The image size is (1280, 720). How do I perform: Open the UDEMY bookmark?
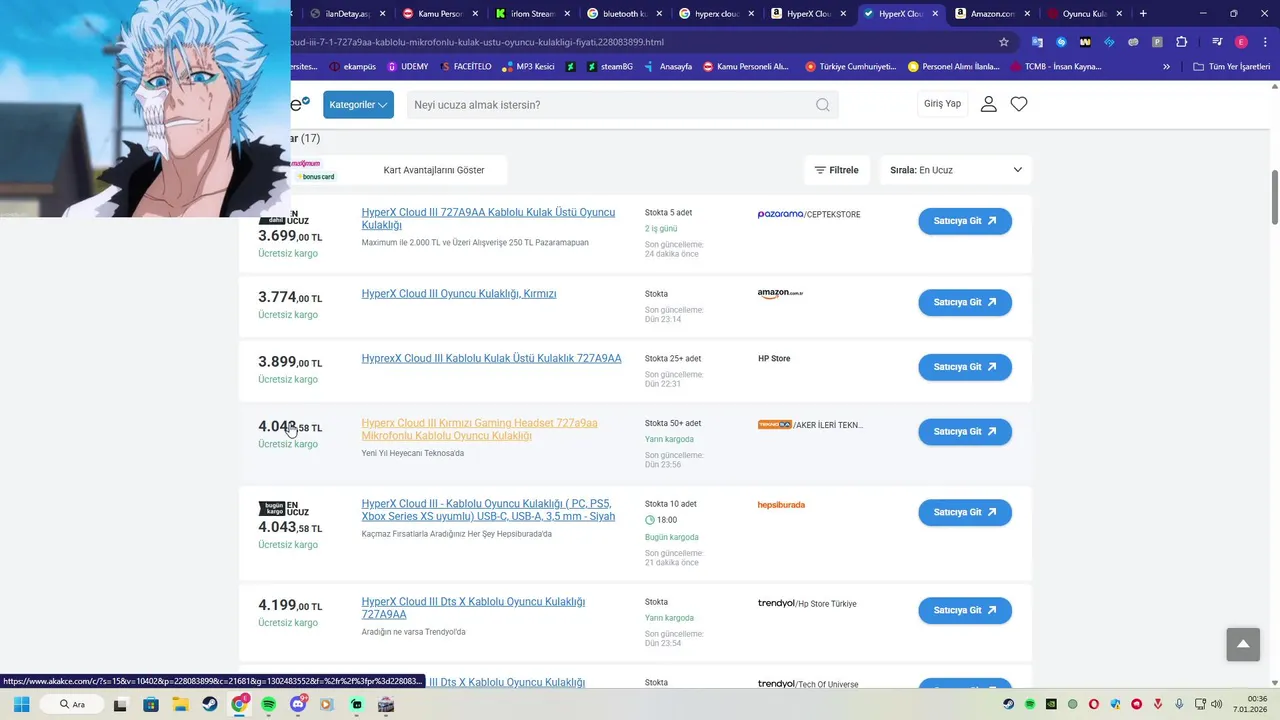pyautogui.click(x=407, y=67)
